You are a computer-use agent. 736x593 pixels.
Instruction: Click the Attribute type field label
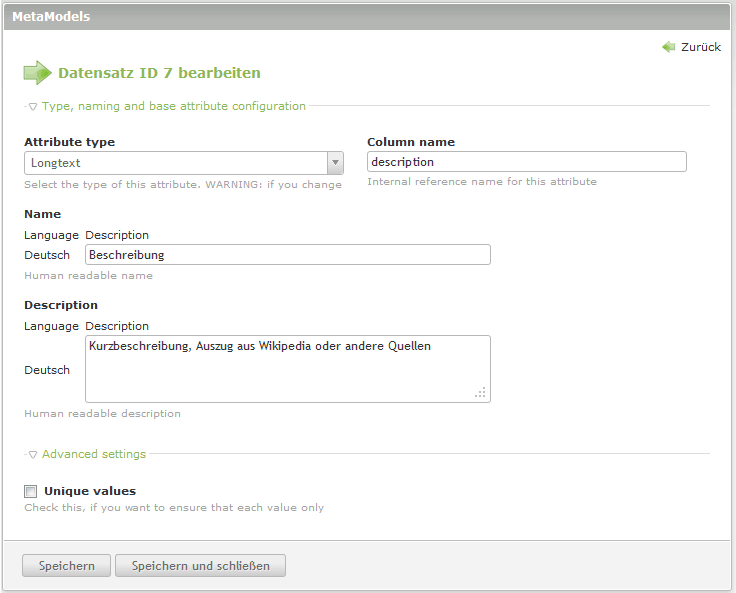(x=69, y=142)
